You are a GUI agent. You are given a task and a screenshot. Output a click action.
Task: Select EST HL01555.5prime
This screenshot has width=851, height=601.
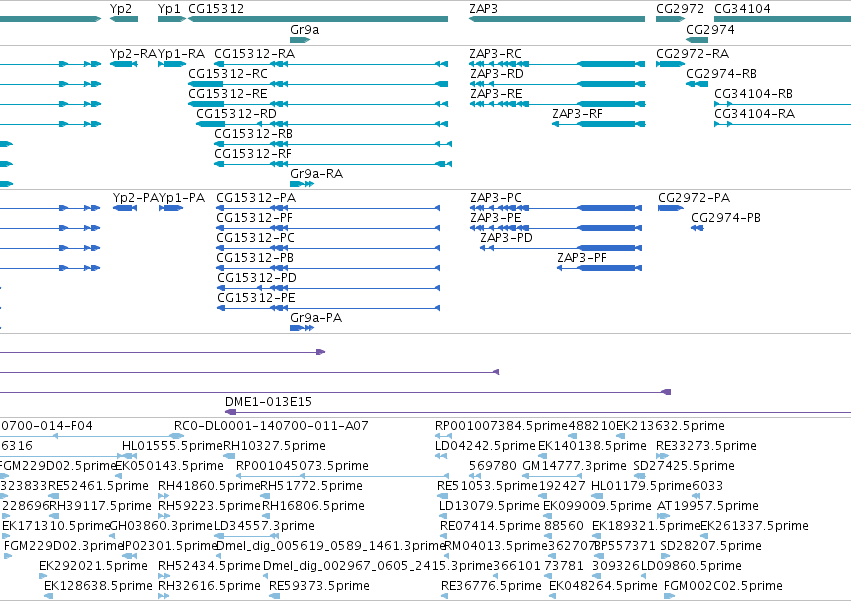point(173,446)
